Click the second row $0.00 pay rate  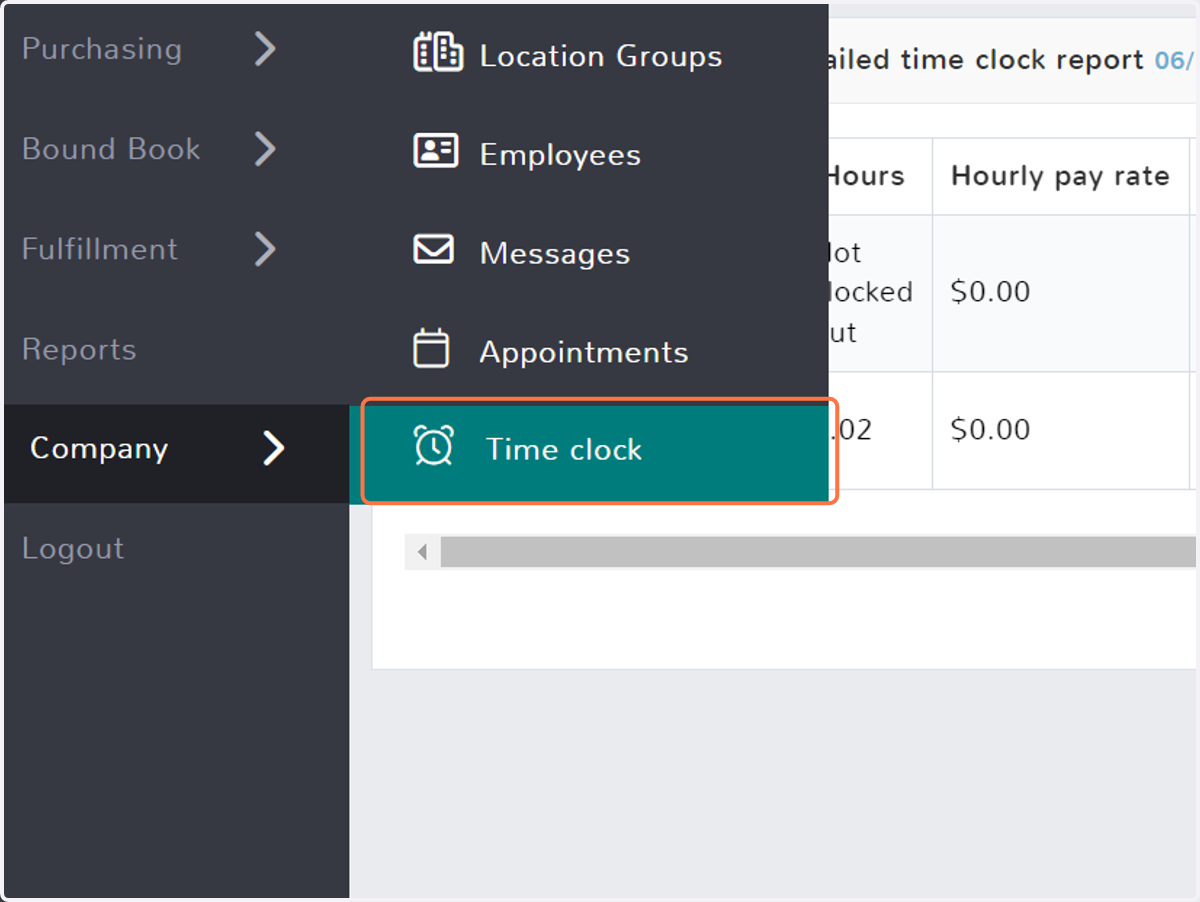click(990, 430)
